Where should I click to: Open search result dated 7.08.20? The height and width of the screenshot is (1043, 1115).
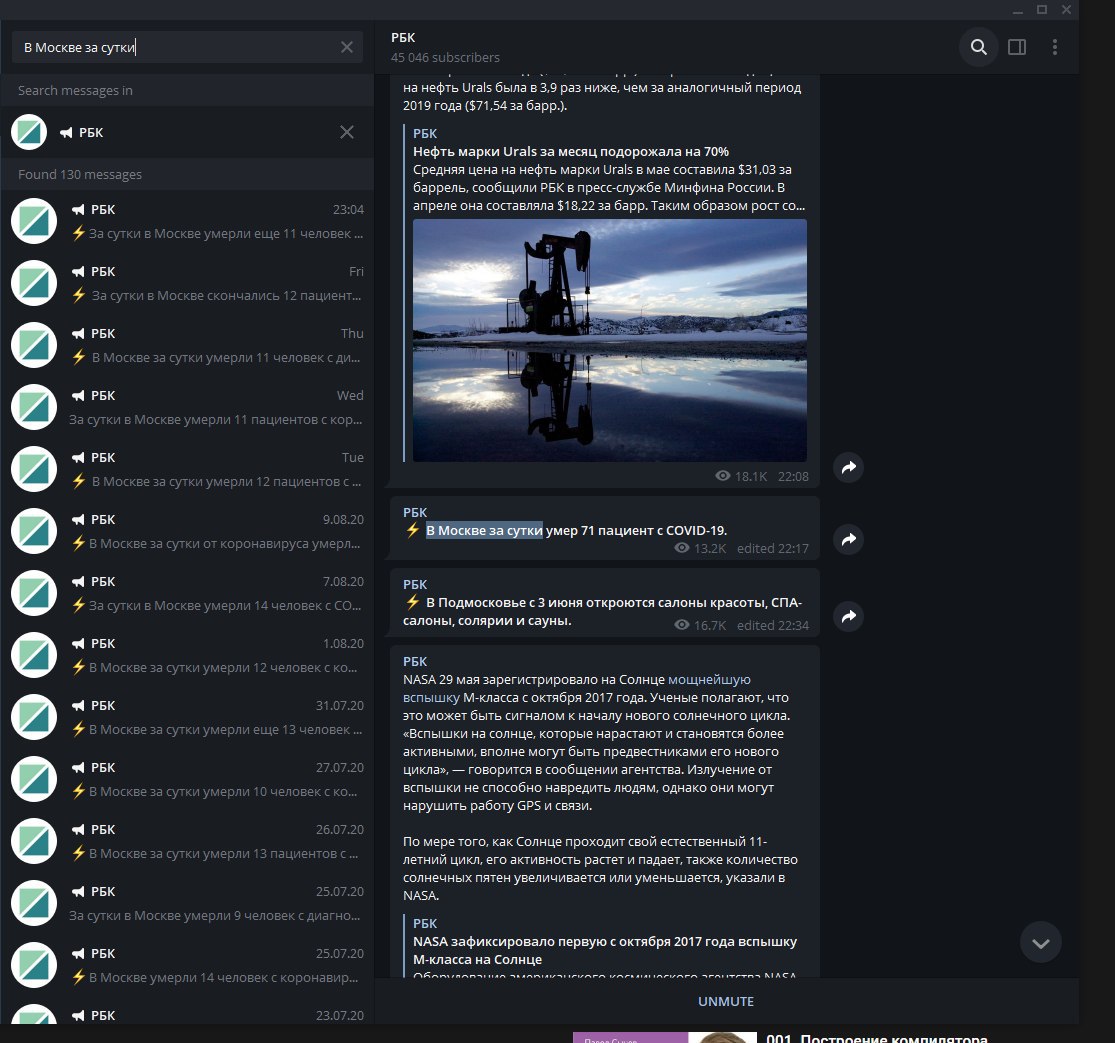pos(187,593)
